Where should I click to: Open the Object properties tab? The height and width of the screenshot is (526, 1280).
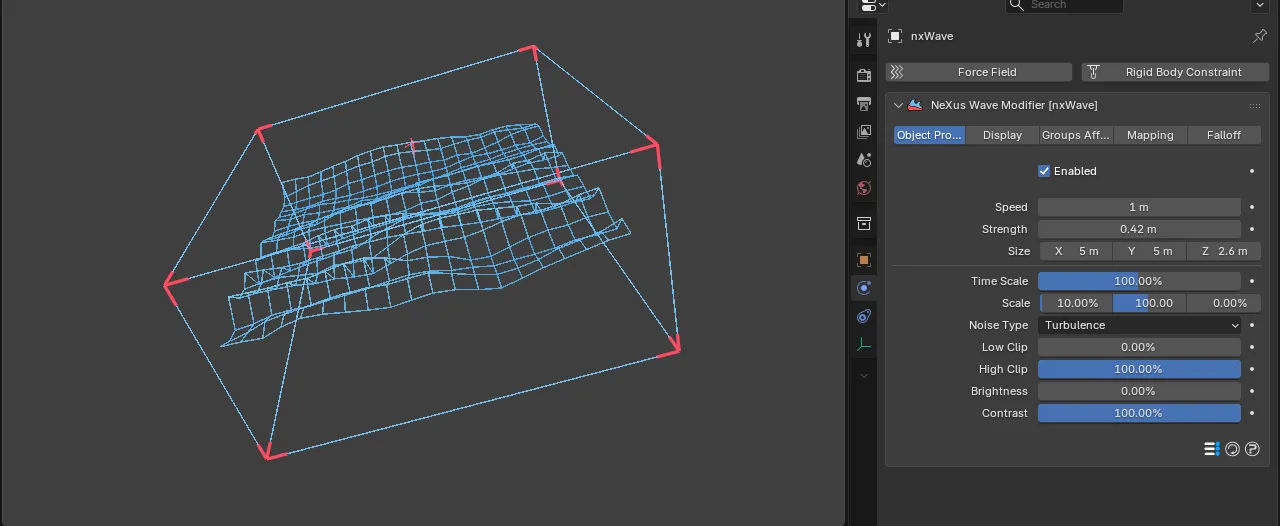[x=864, y=259]
